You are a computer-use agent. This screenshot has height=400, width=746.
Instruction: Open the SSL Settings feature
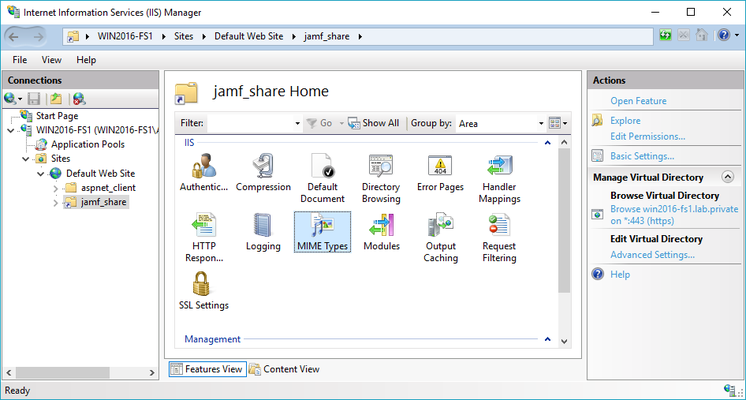pos(204,291)
